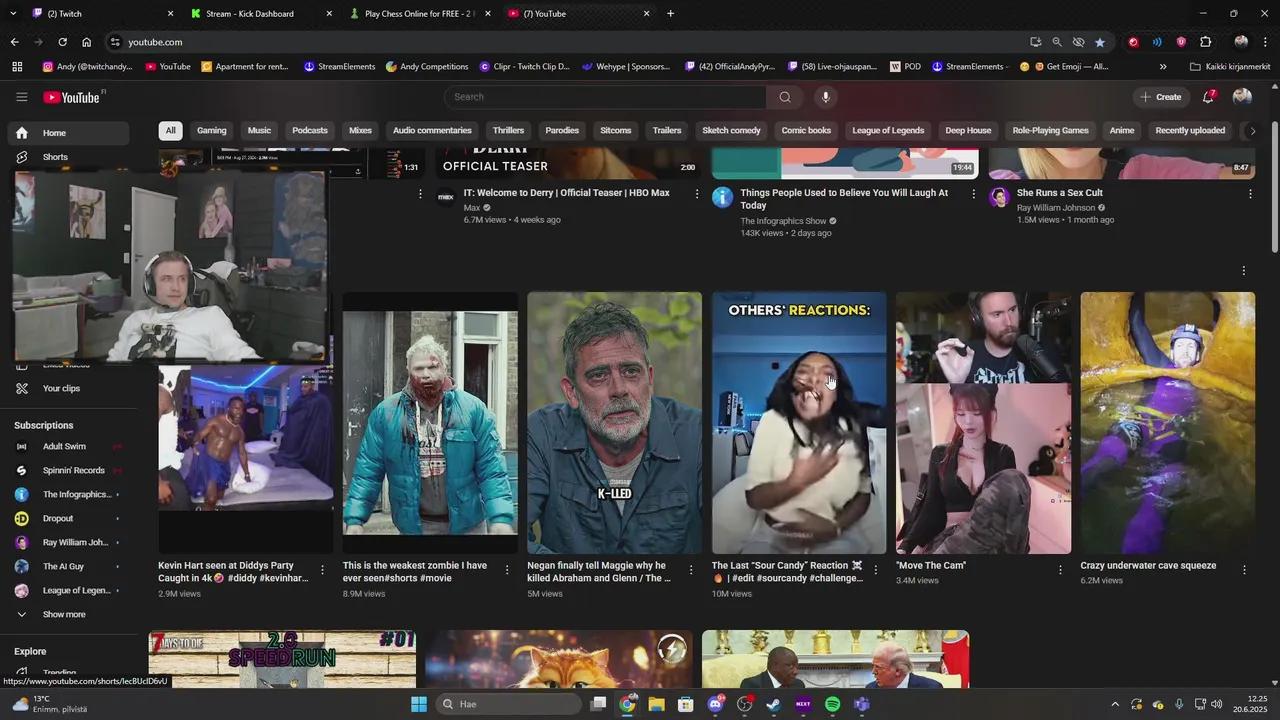Go back in browser history
The width and height of the screenshot is (1280, 720).
point(14,42)
